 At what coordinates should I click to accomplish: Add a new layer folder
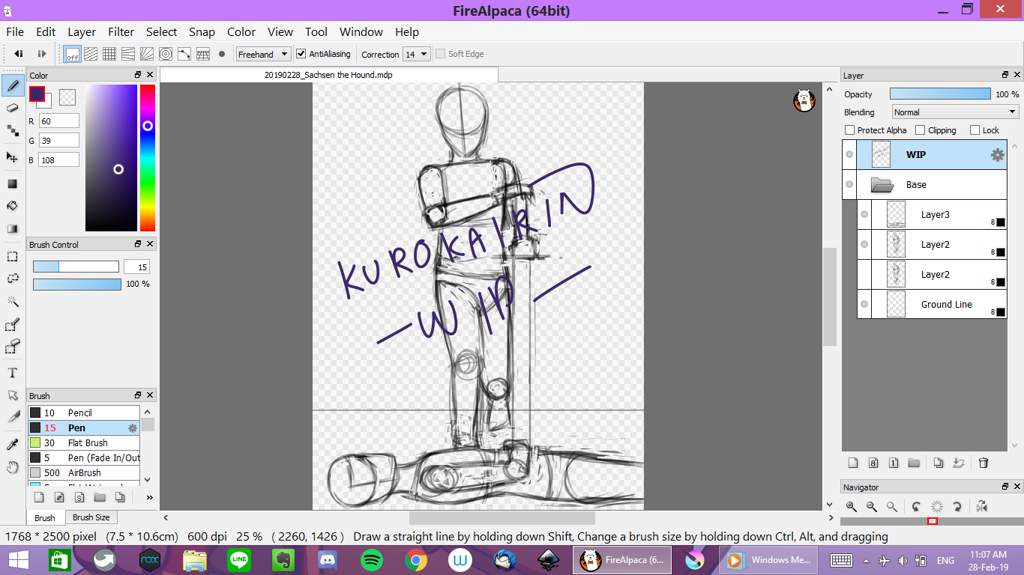click(914, 463)
